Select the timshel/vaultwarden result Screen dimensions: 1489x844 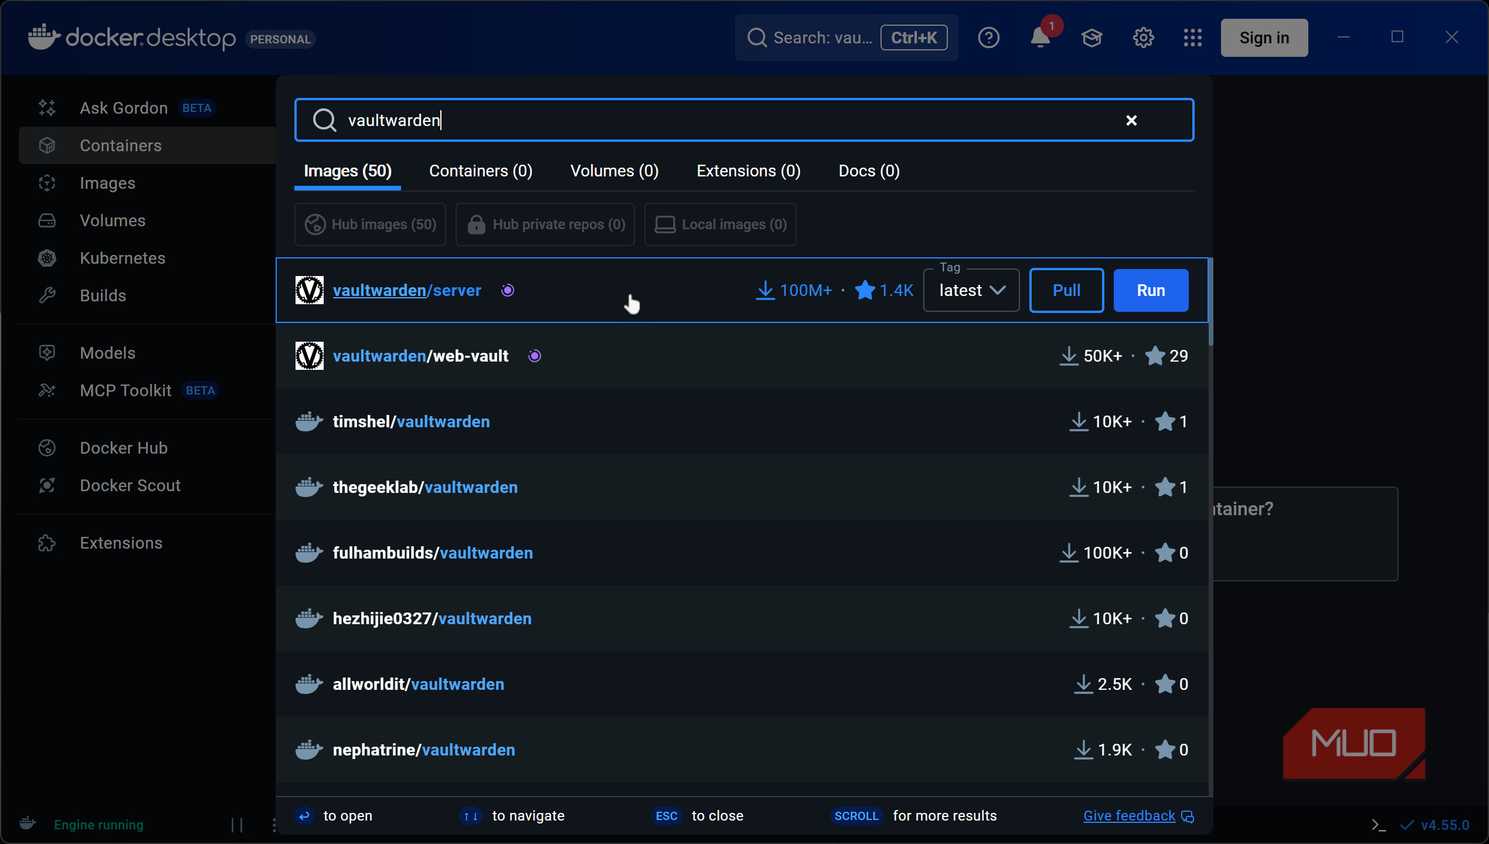(742, 422)
